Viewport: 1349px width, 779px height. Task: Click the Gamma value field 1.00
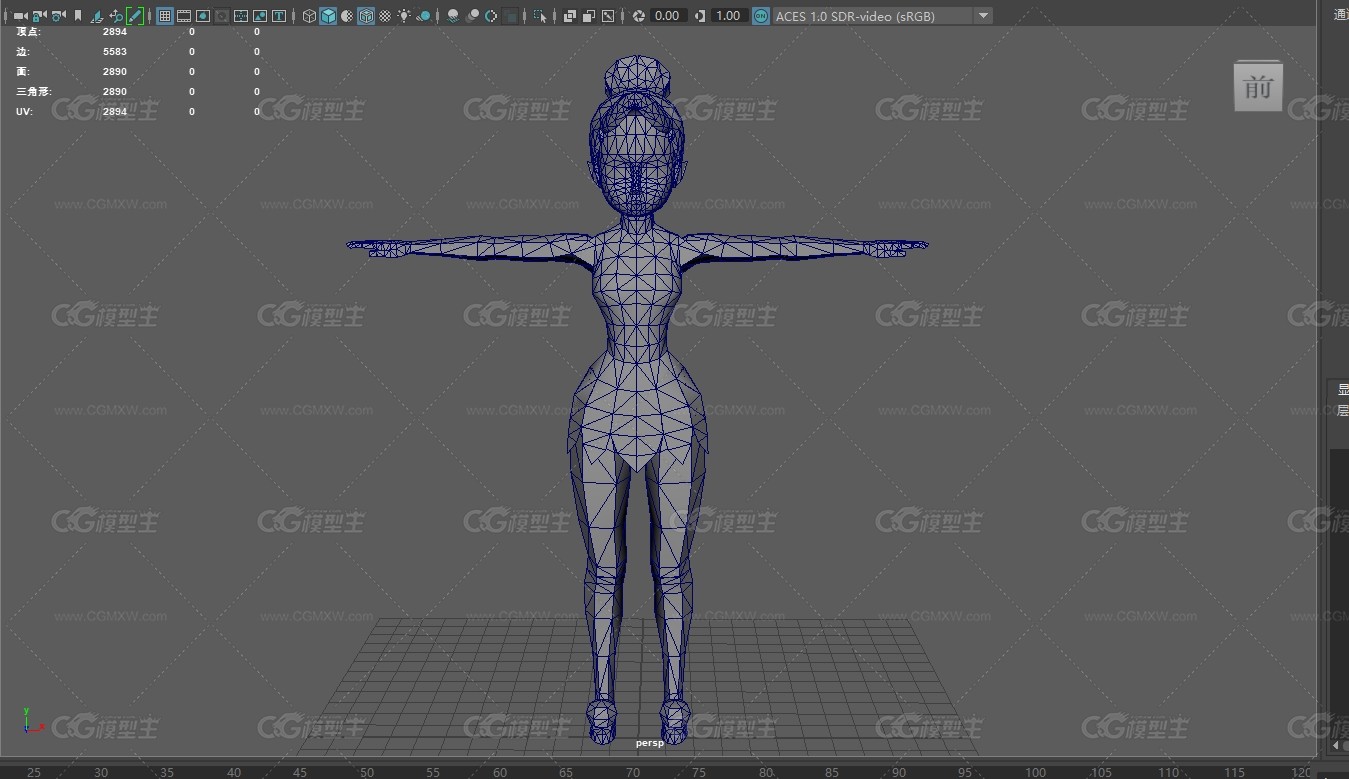(728, 16)
